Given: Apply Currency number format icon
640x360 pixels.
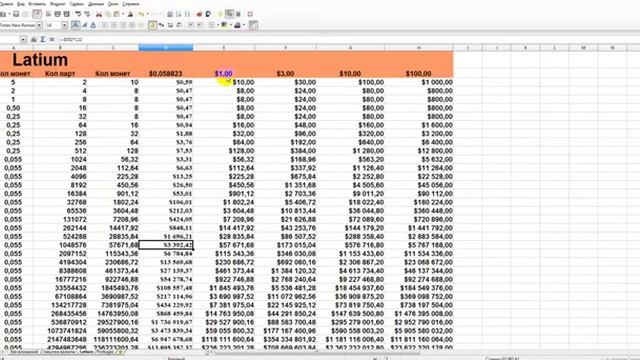Looking at the screenshot, I should point(152,25).
